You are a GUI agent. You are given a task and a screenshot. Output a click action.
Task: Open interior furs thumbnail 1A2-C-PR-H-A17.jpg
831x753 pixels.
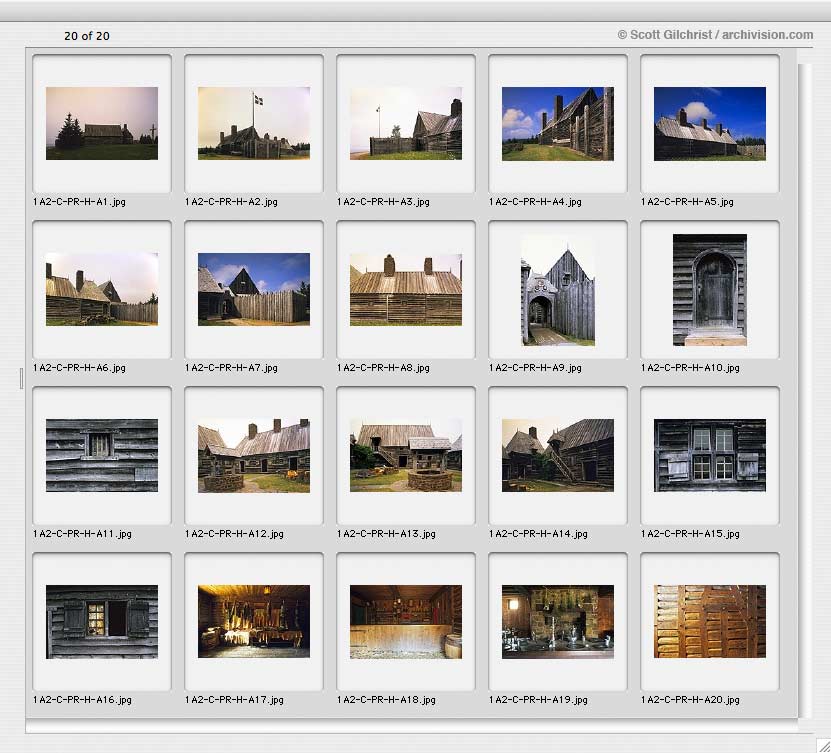tap(254, 621)
